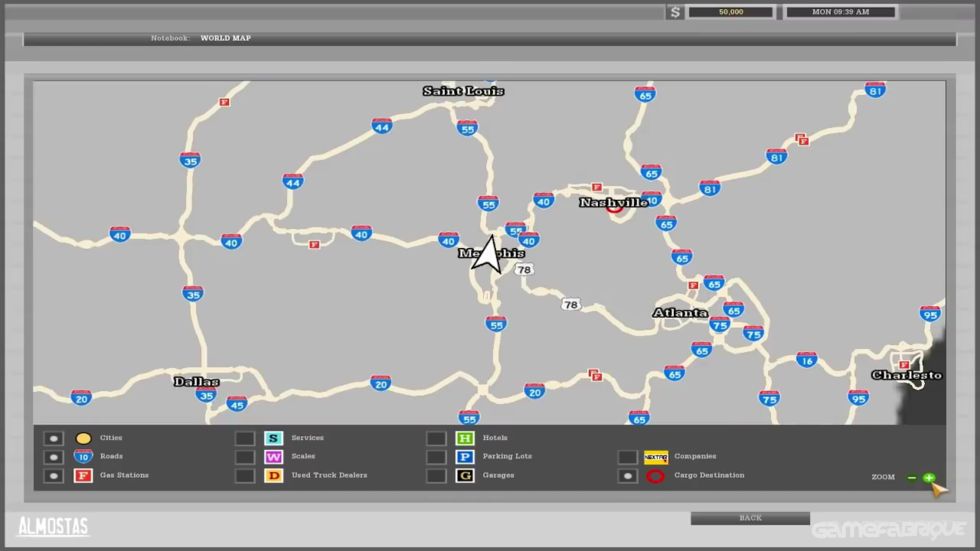Click the red F Gas Stations icon
980x551 pixels.
pos(83,476)
